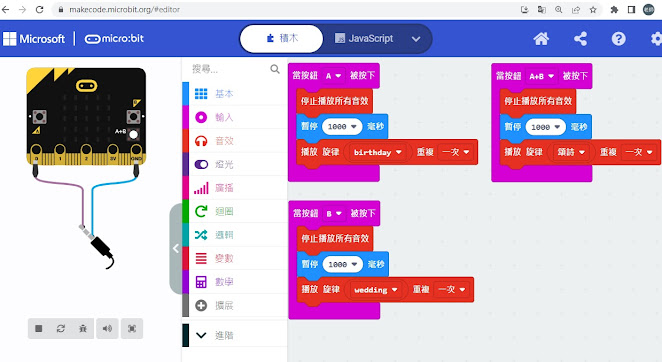This screenshot has height=362, width=662.
Task: Open browser extensions puzzle icon
Action: 614,9
